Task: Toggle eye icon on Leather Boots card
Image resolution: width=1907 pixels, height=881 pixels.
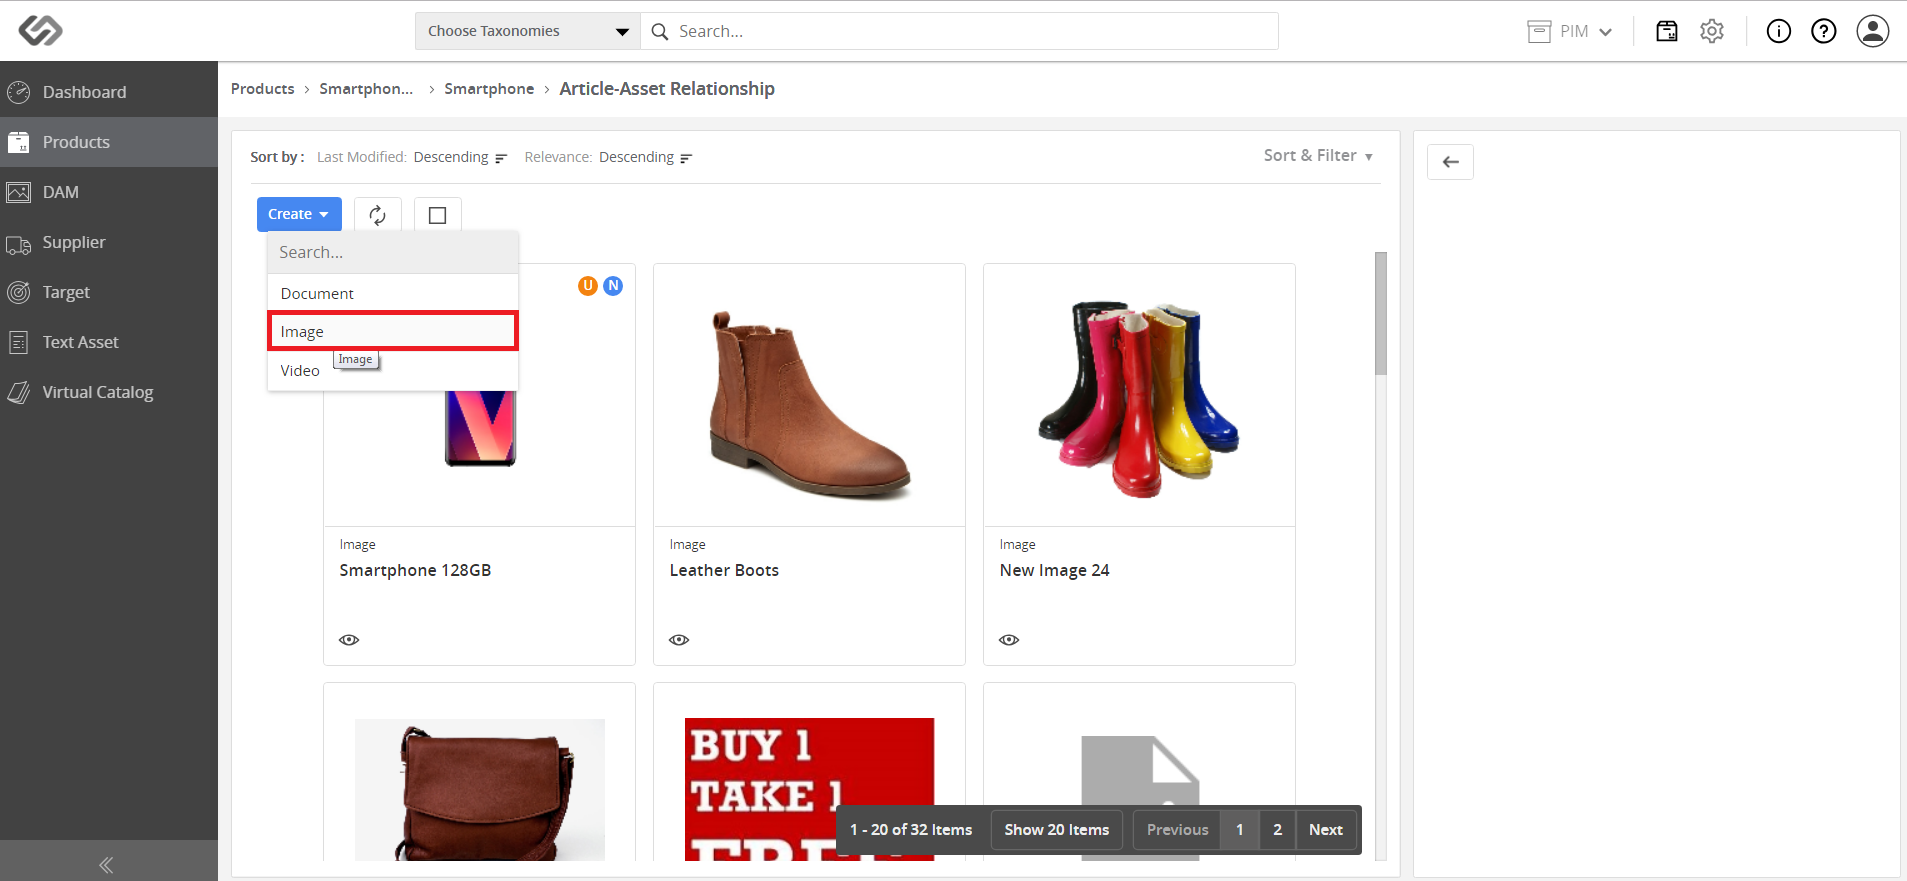Action: point(679,640)
